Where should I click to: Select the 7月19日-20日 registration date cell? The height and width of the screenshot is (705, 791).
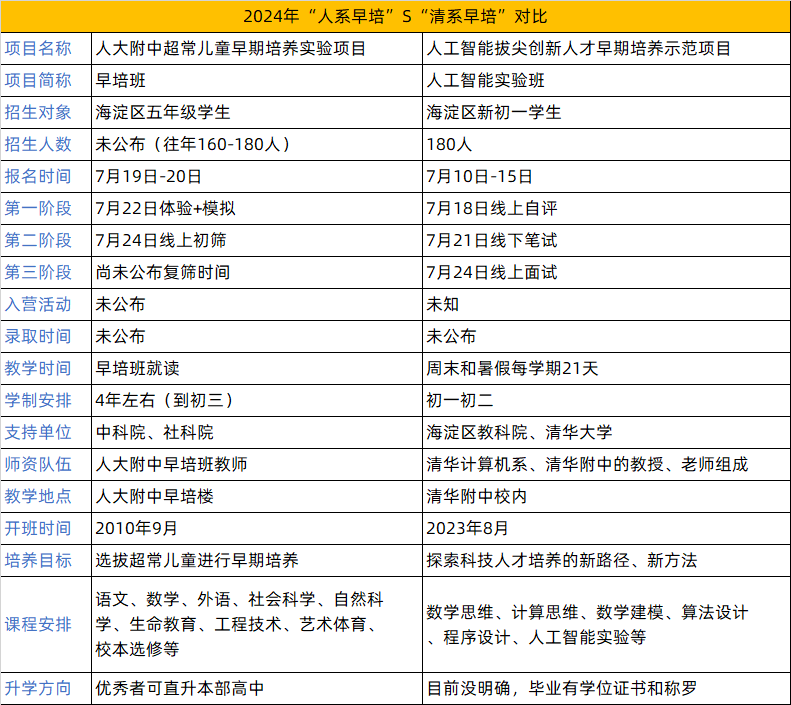click(149, 176)
